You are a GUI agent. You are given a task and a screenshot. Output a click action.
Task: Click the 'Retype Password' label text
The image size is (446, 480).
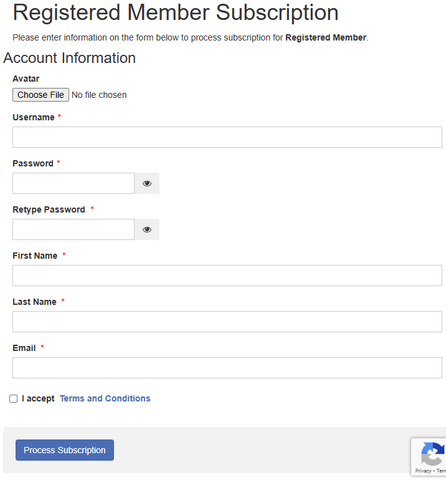(49, 210)
